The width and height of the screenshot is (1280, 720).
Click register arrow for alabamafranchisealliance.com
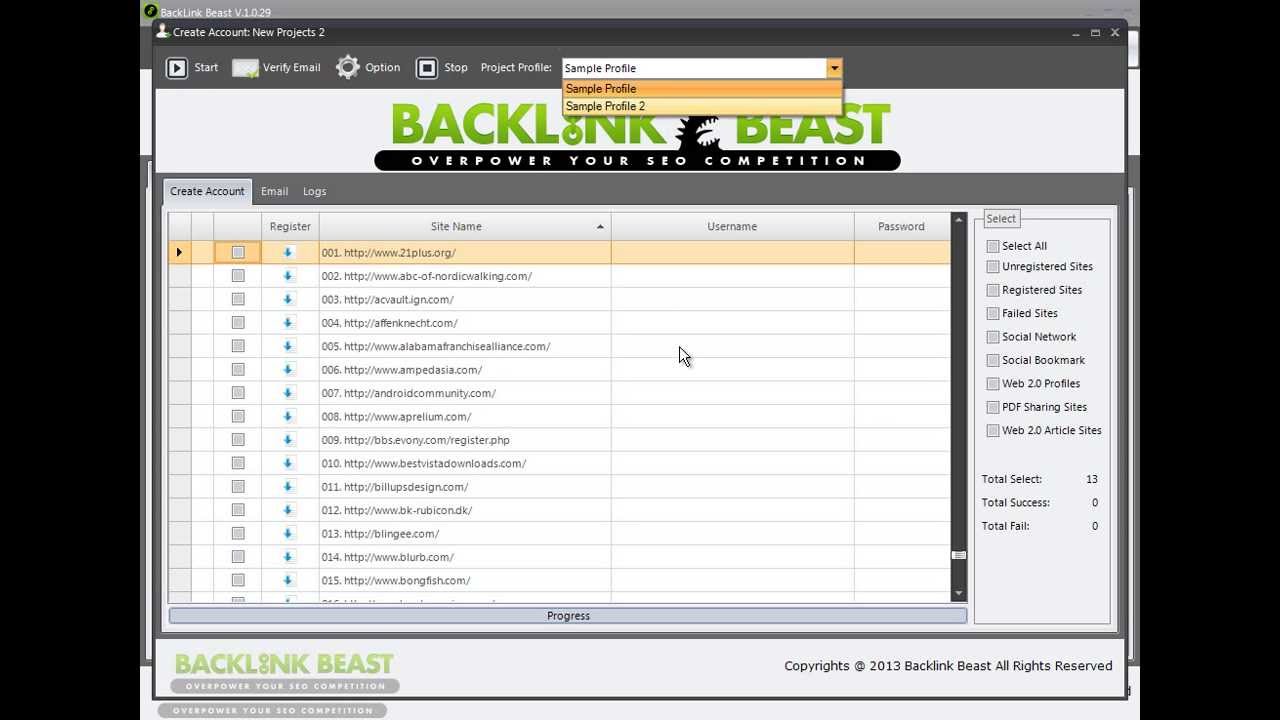click(288, 346)
